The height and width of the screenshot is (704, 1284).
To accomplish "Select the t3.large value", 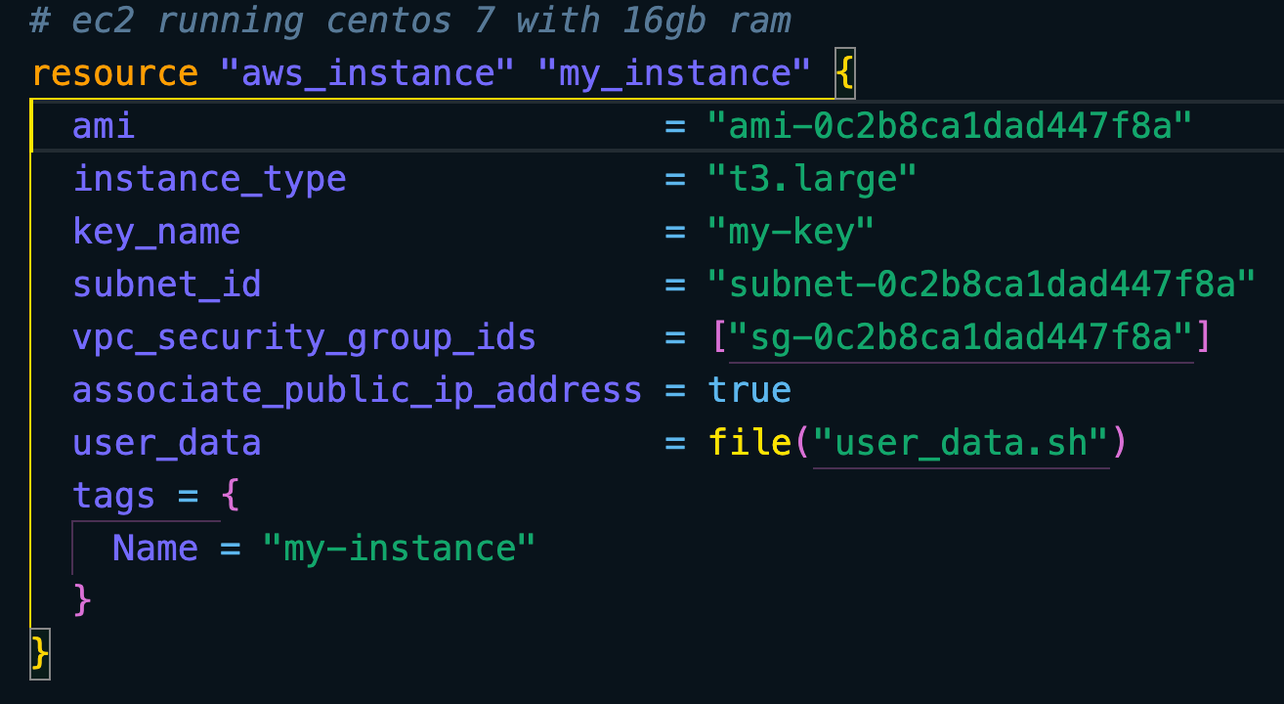I will (813, 178).
